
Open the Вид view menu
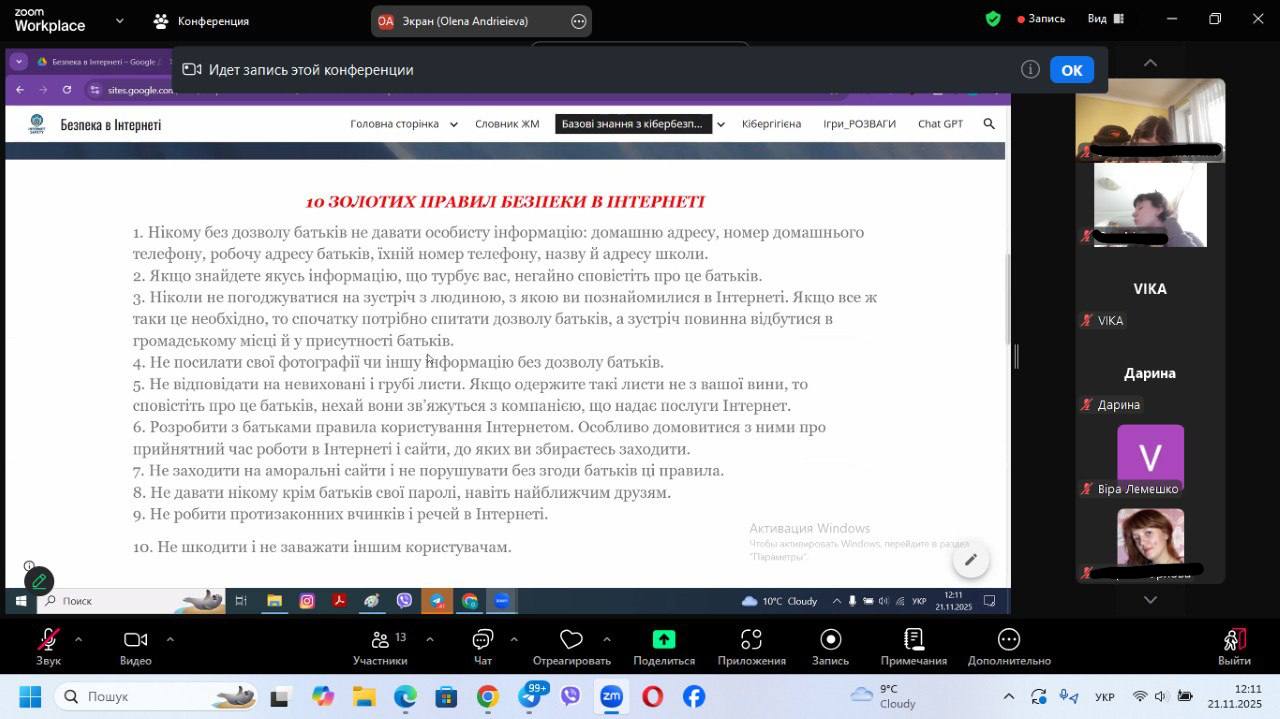coord(1105,19)
